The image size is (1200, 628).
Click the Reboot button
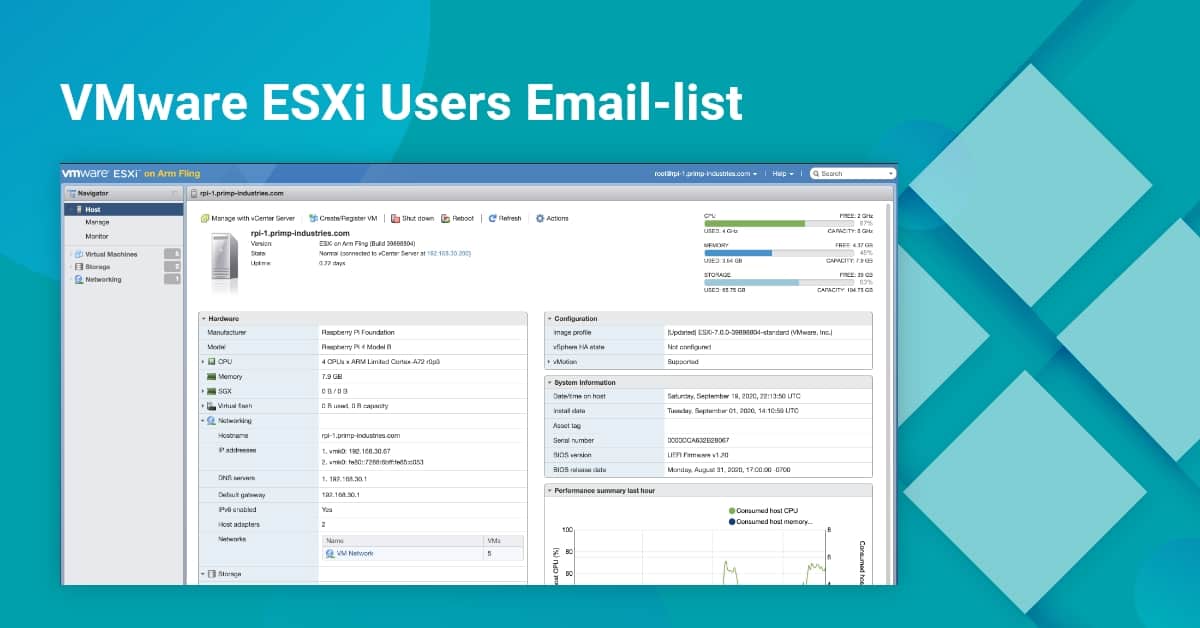458,218
